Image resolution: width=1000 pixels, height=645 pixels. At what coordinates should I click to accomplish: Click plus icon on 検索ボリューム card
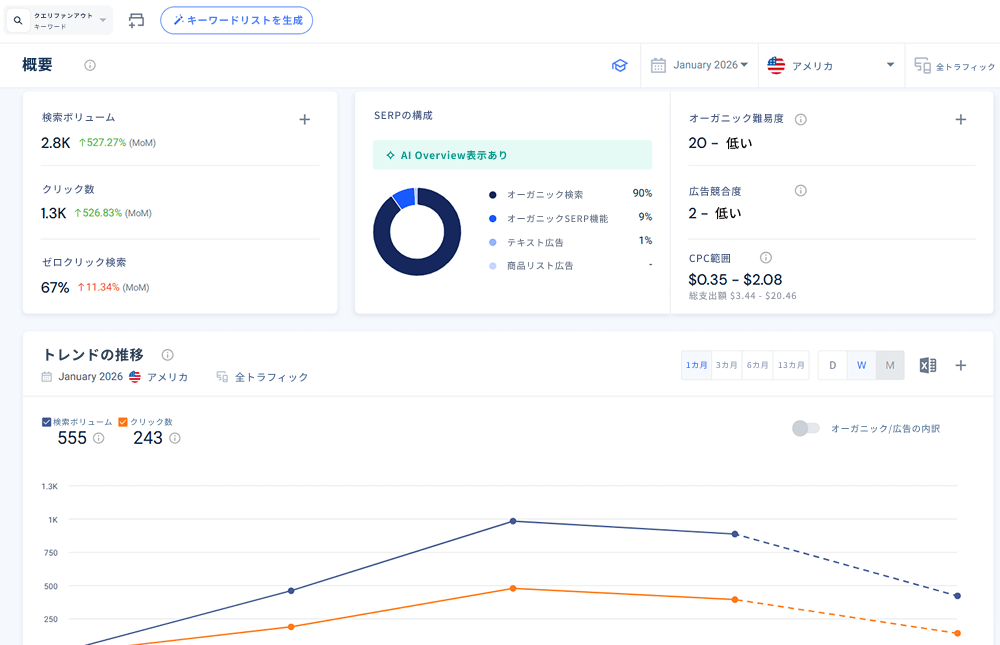pos(305,119)
